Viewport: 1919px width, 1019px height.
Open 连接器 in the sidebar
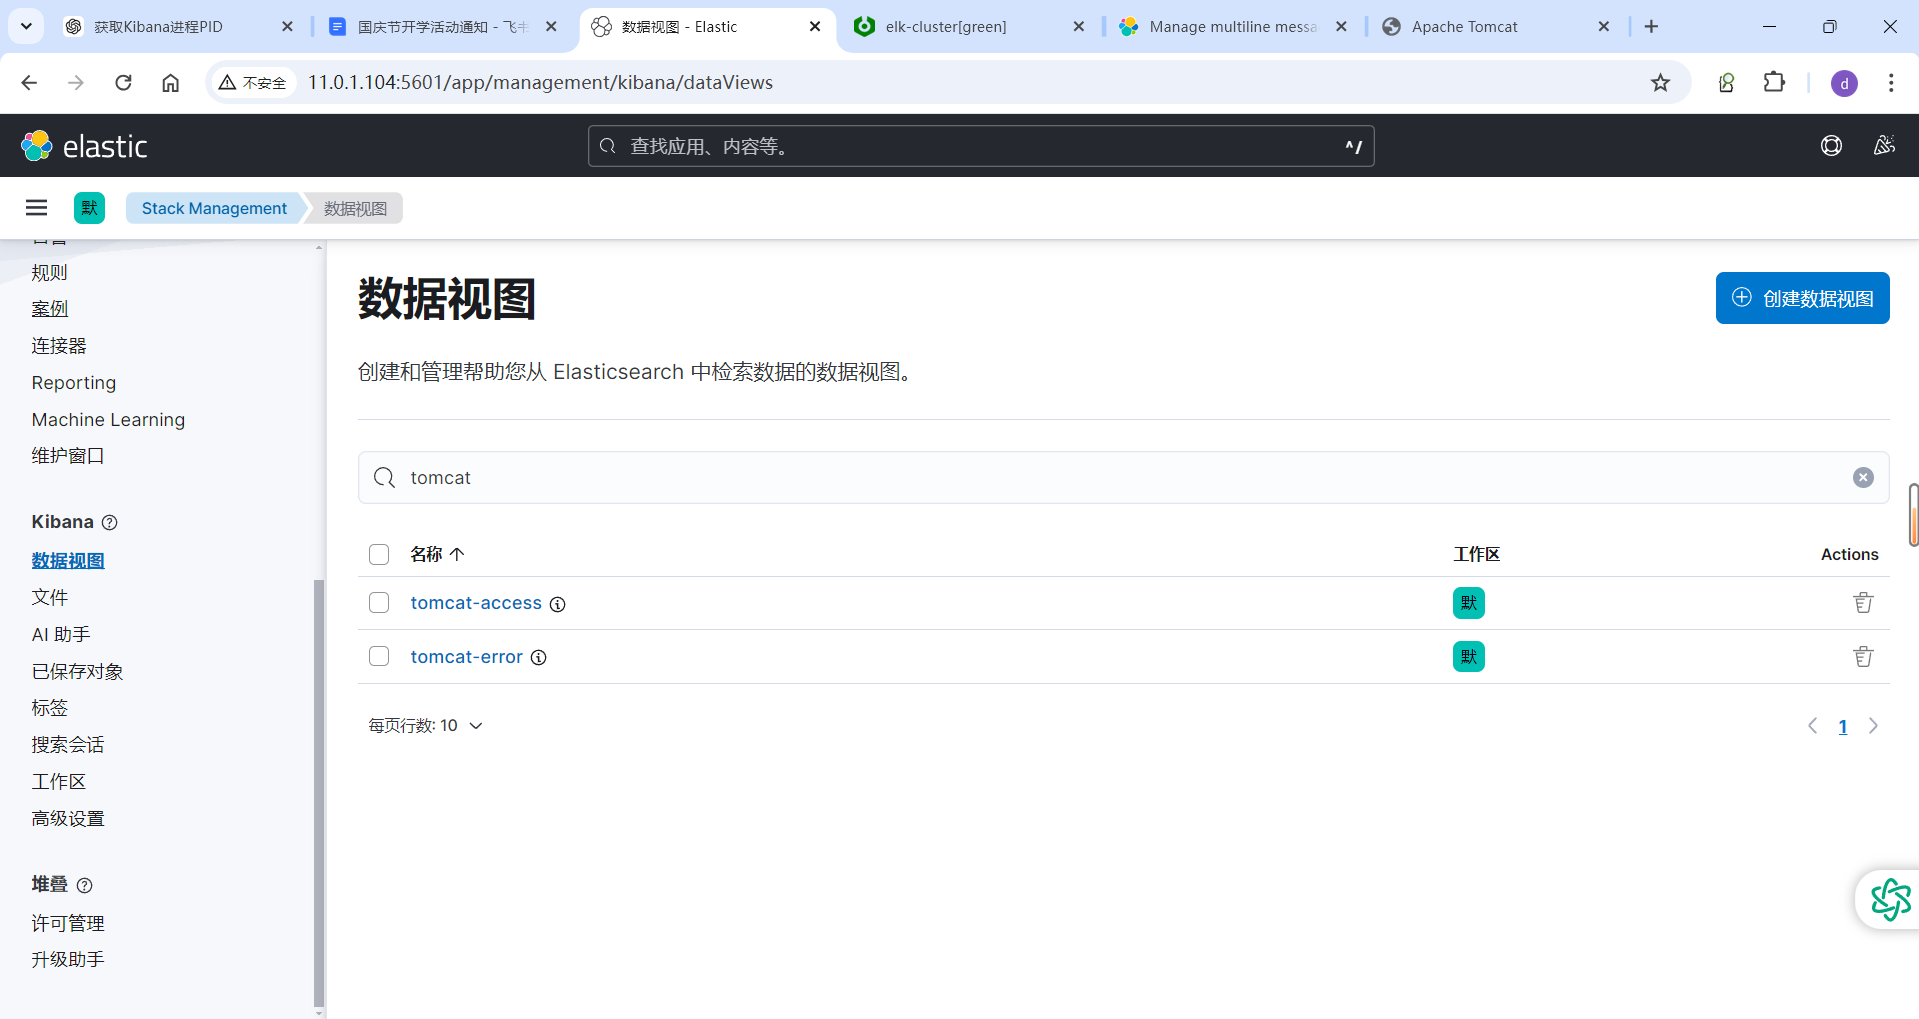pos(59,346)
